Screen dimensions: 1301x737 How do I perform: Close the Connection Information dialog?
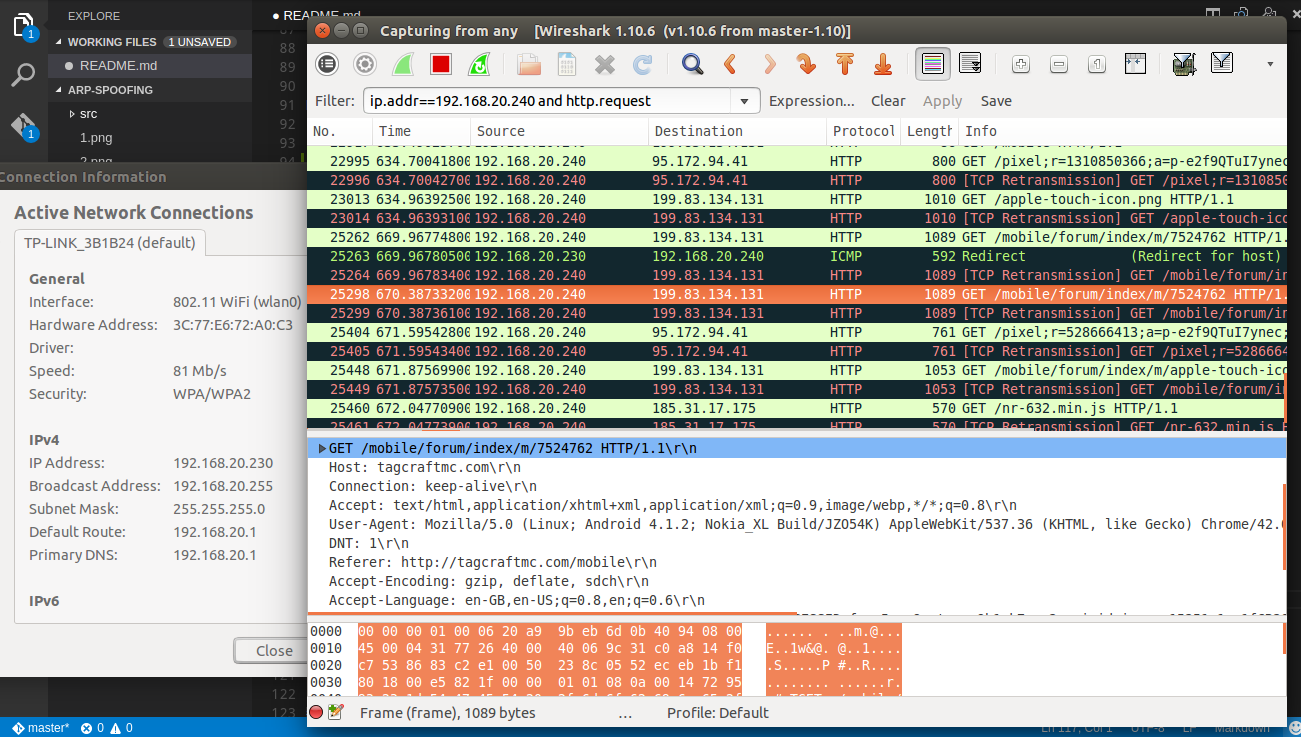273,650
